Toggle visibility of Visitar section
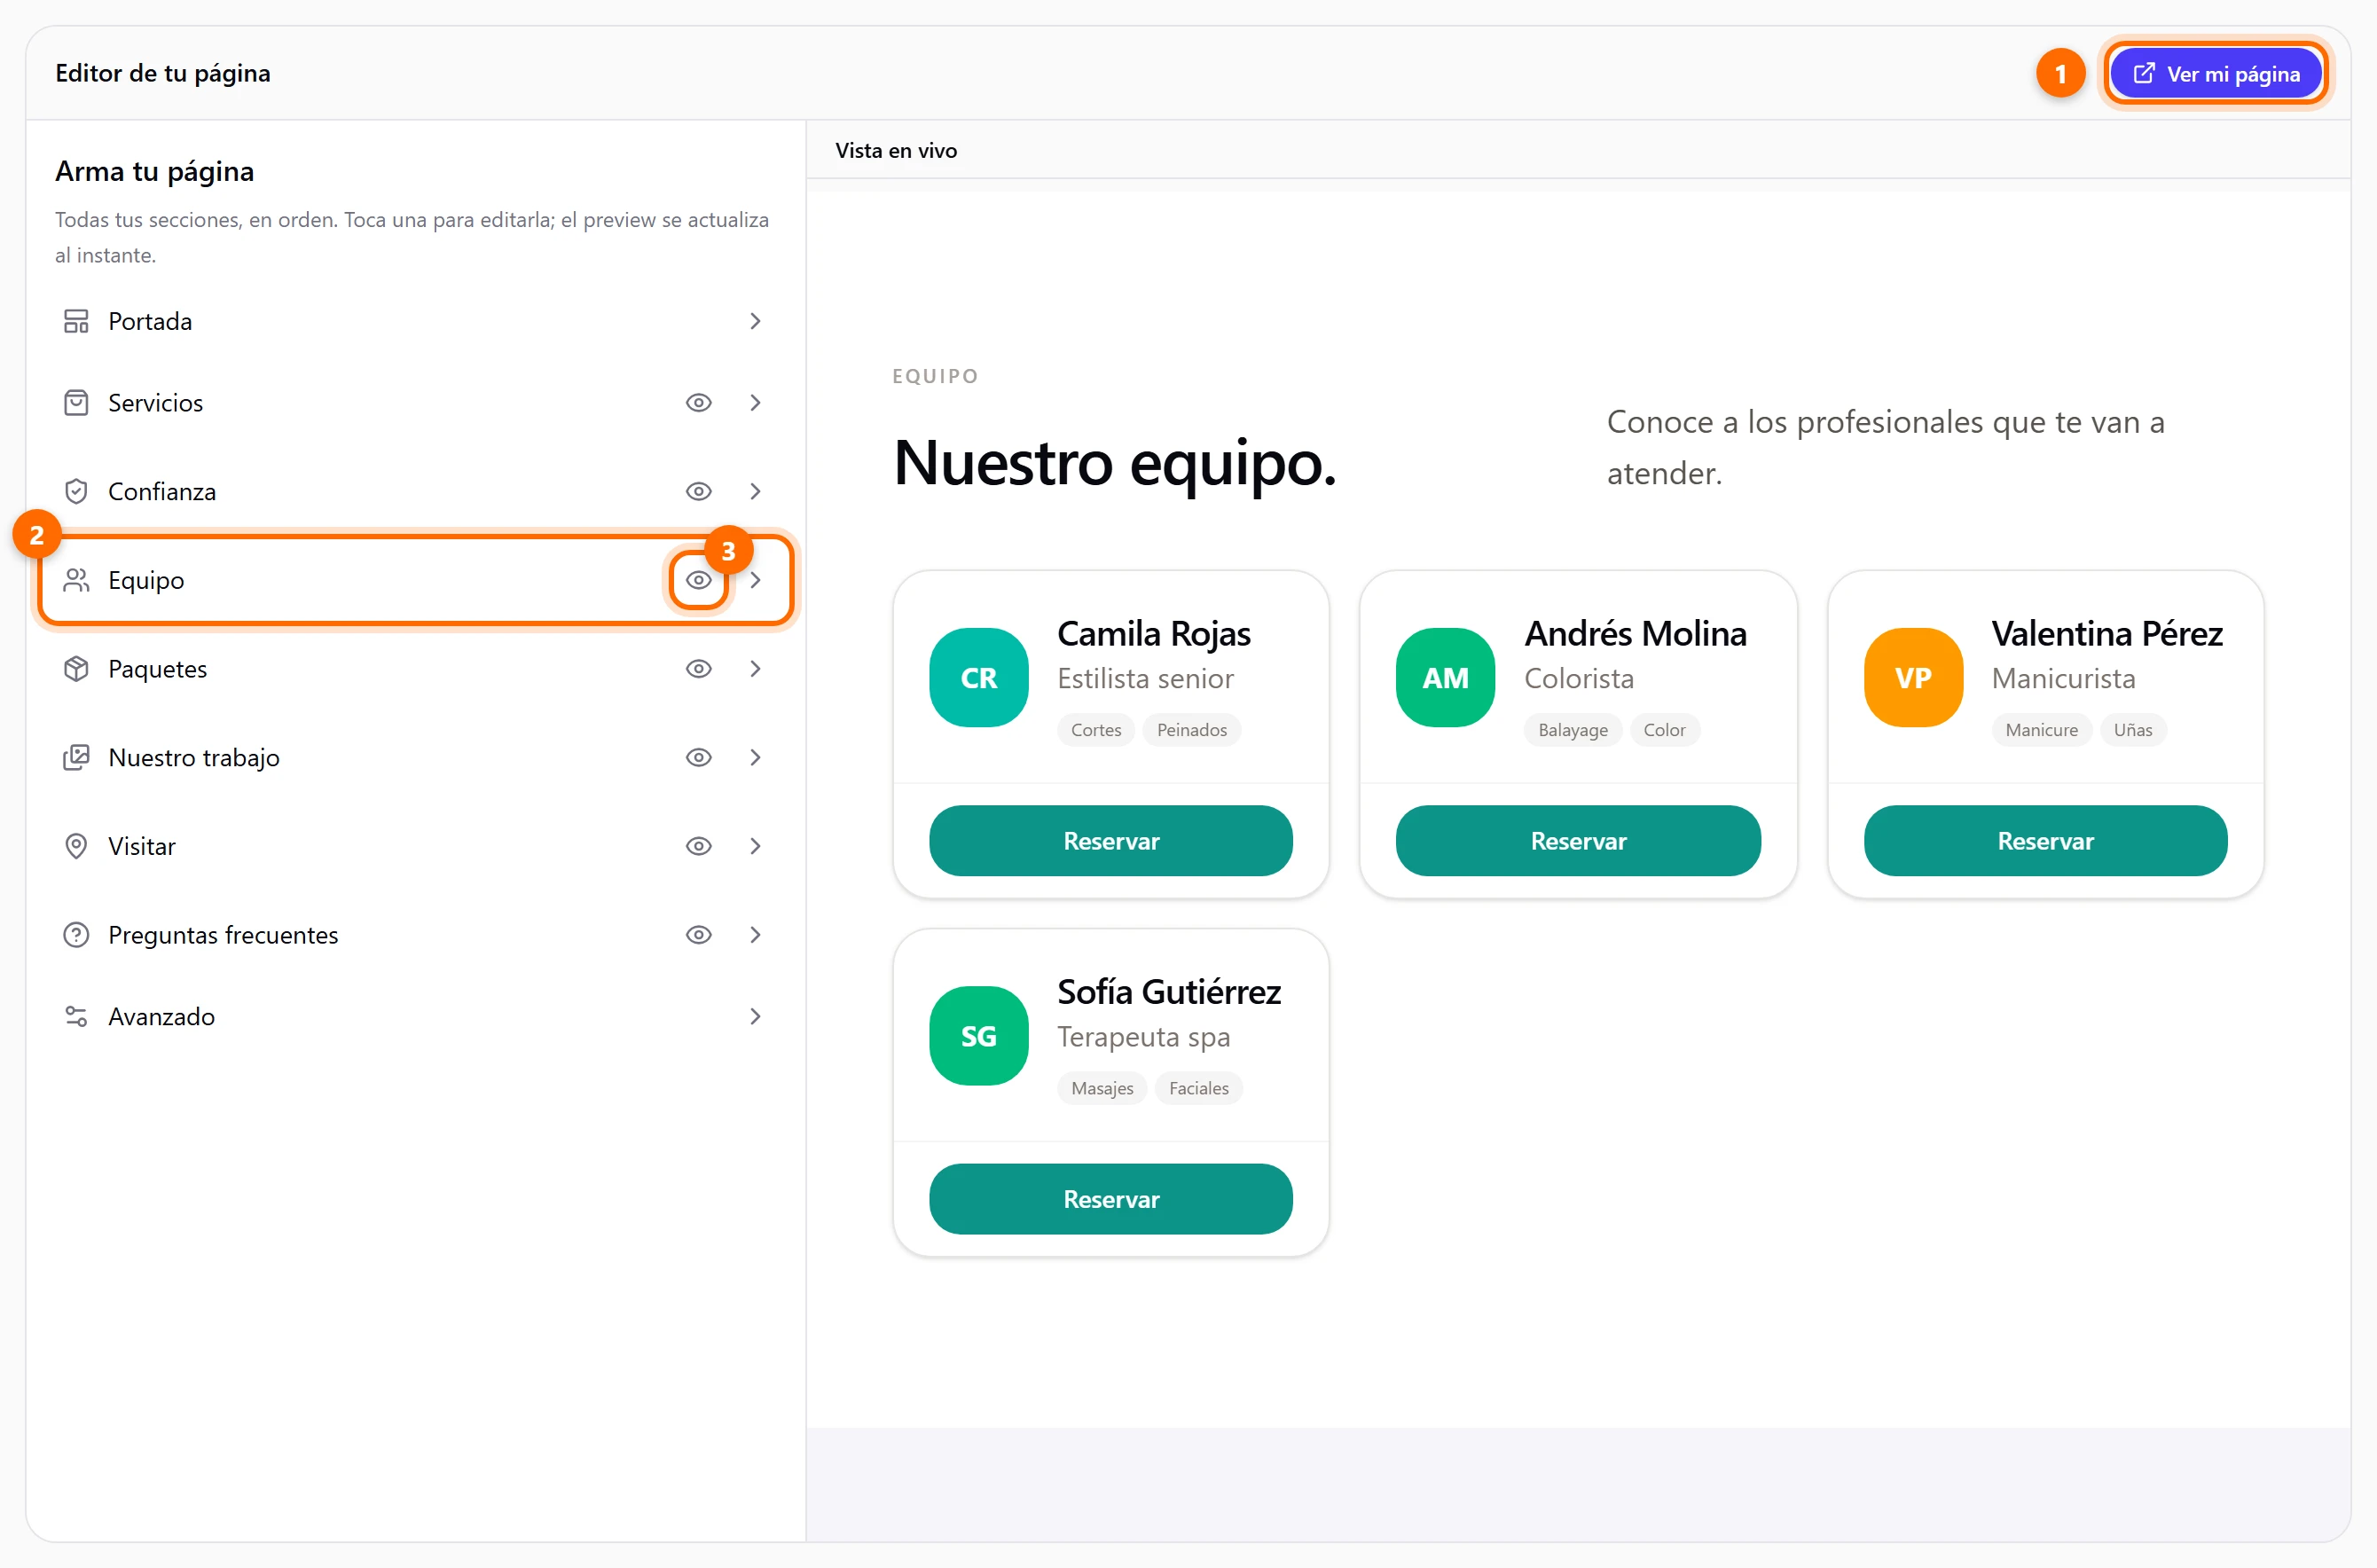2377x1568 pixels. click(x=698, y=846)
